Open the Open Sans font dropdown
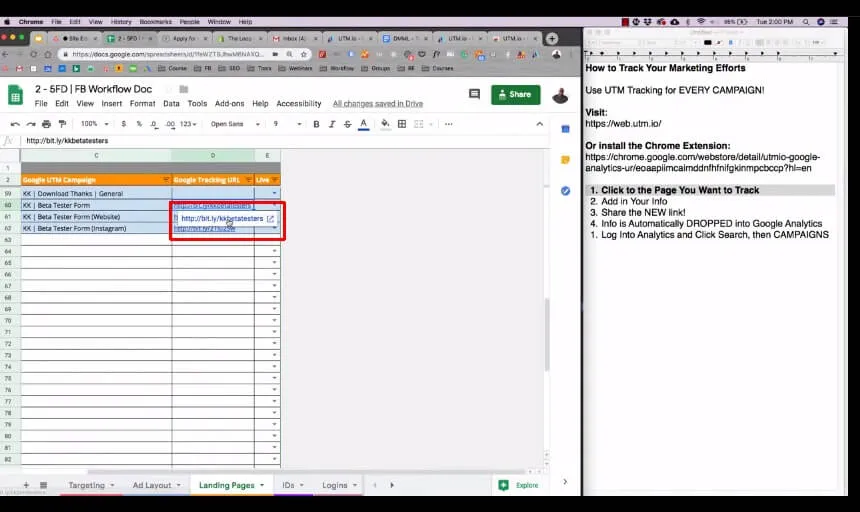860x512 pixels. coord(235,124)
